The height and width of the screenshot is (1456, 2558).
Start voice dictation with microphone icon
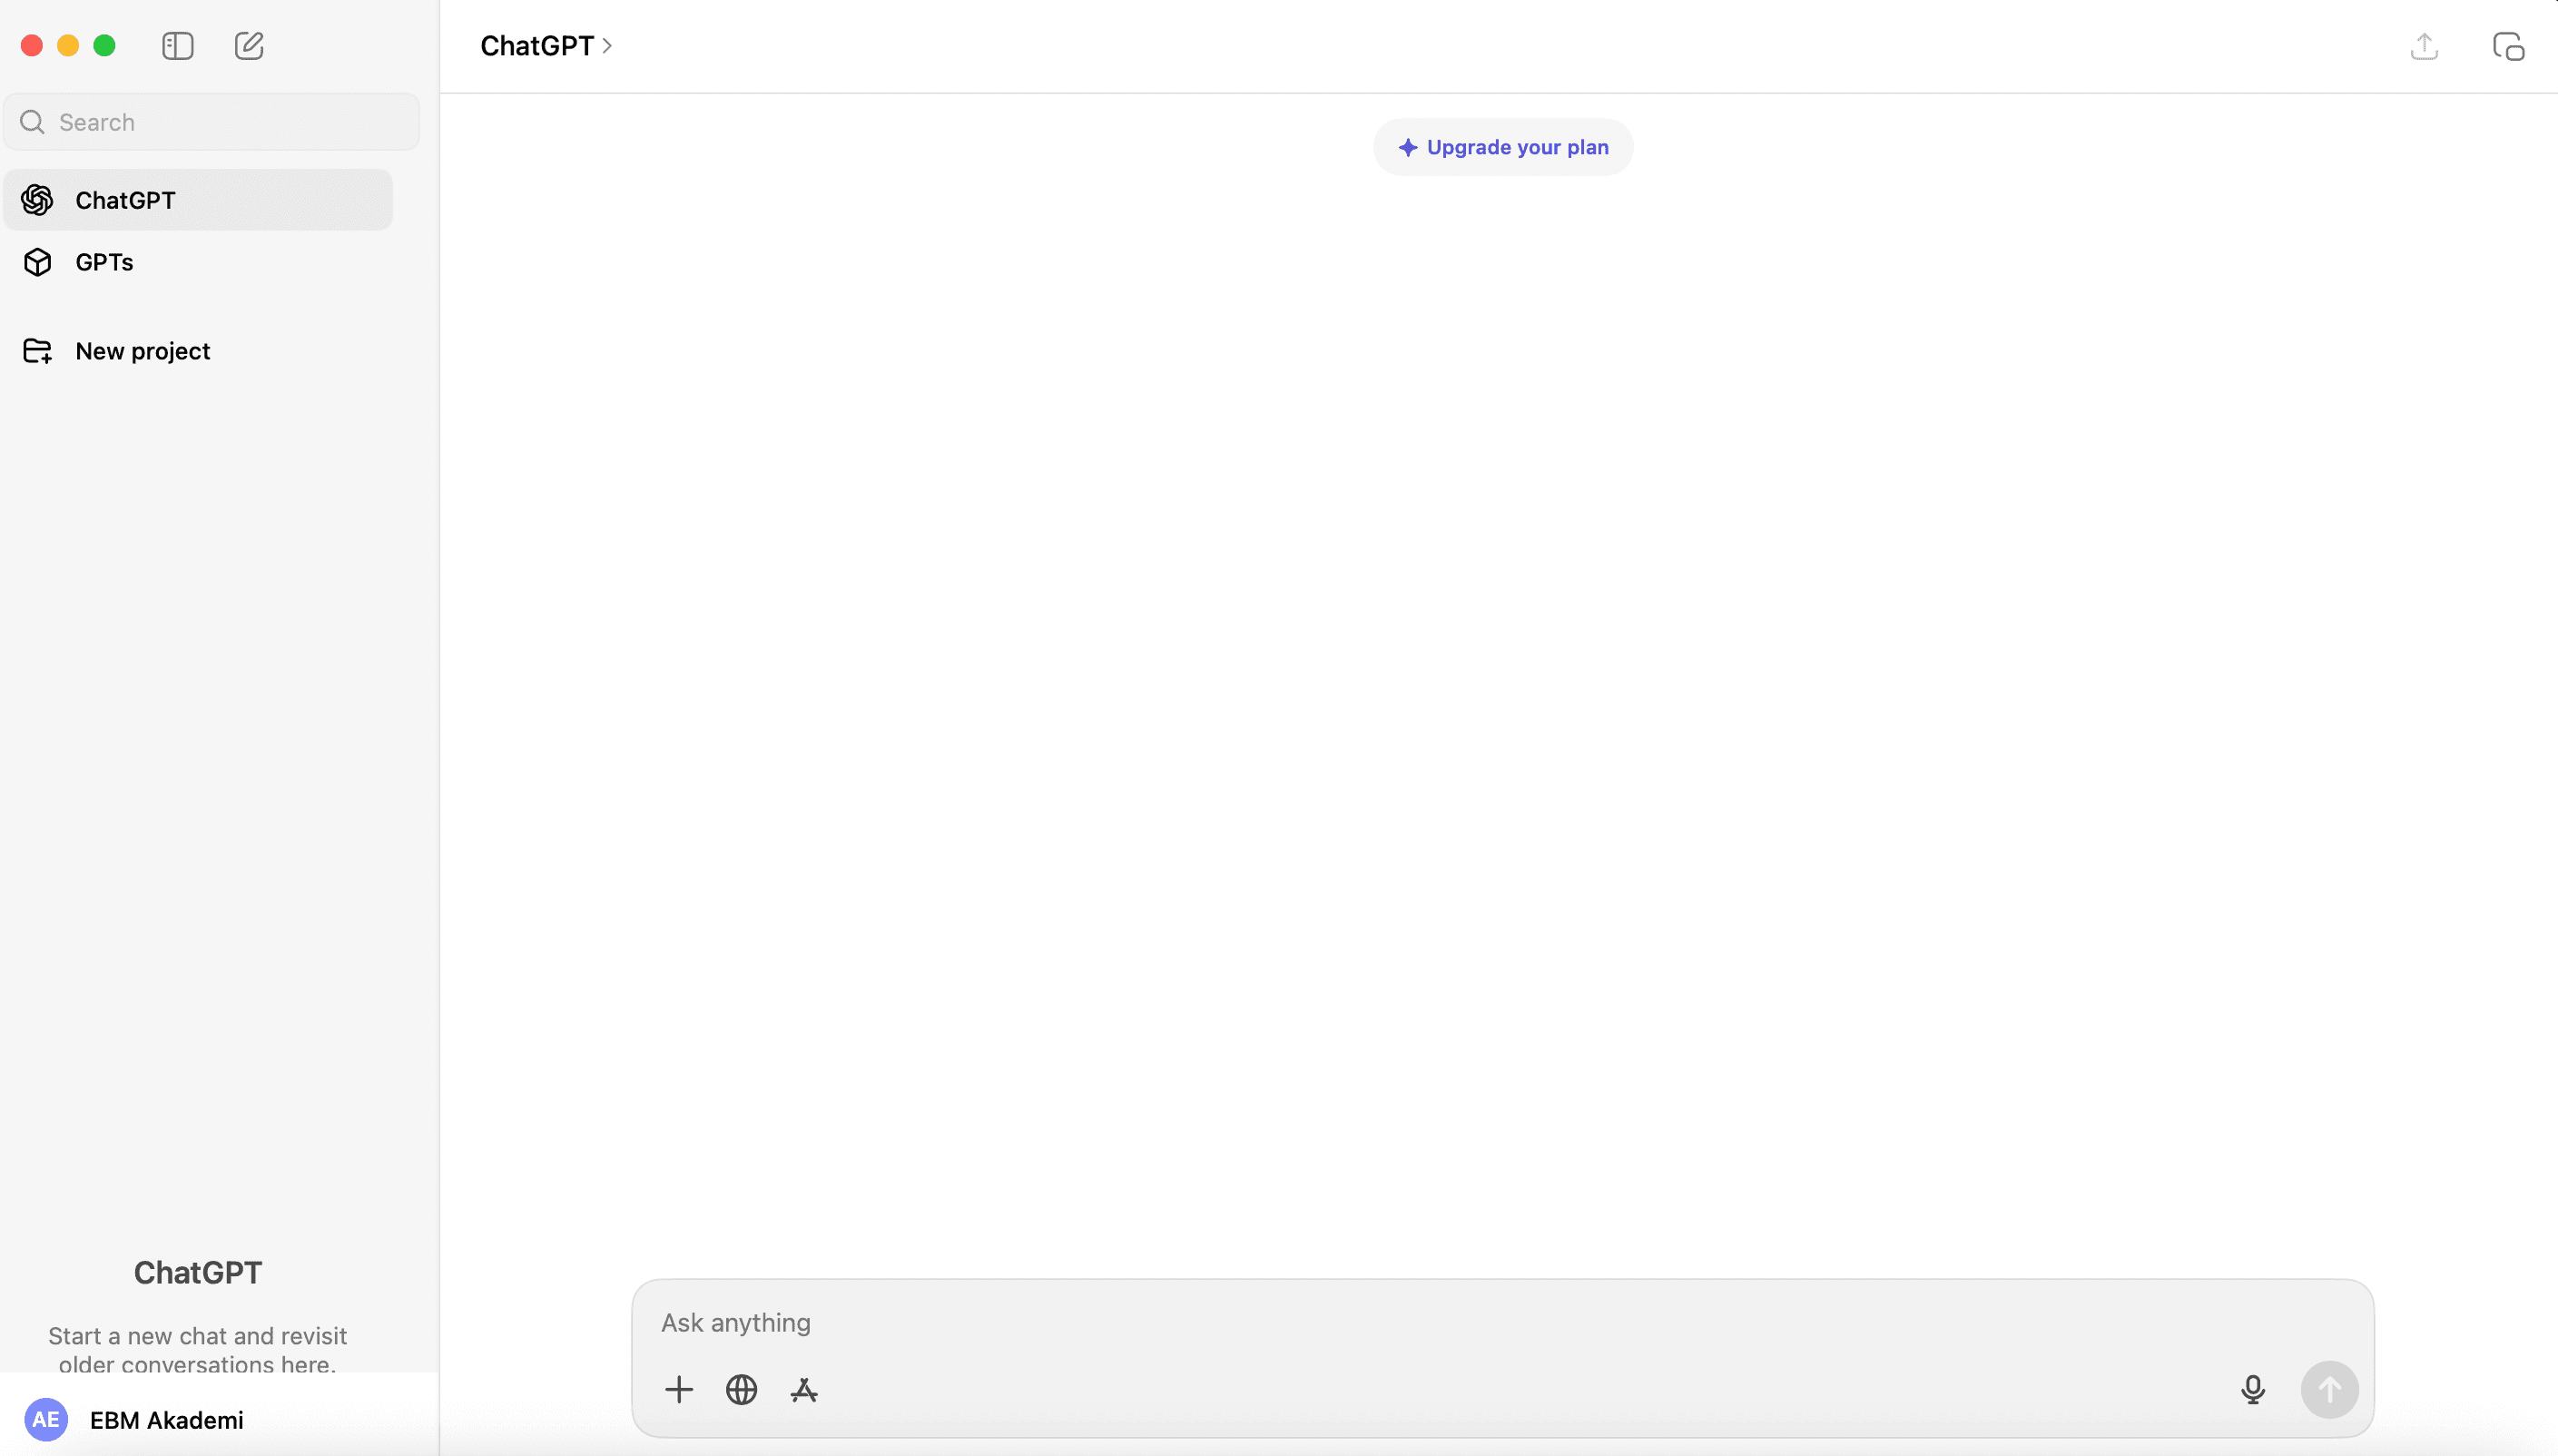pyautogui.click(x=2252, y=1389)
